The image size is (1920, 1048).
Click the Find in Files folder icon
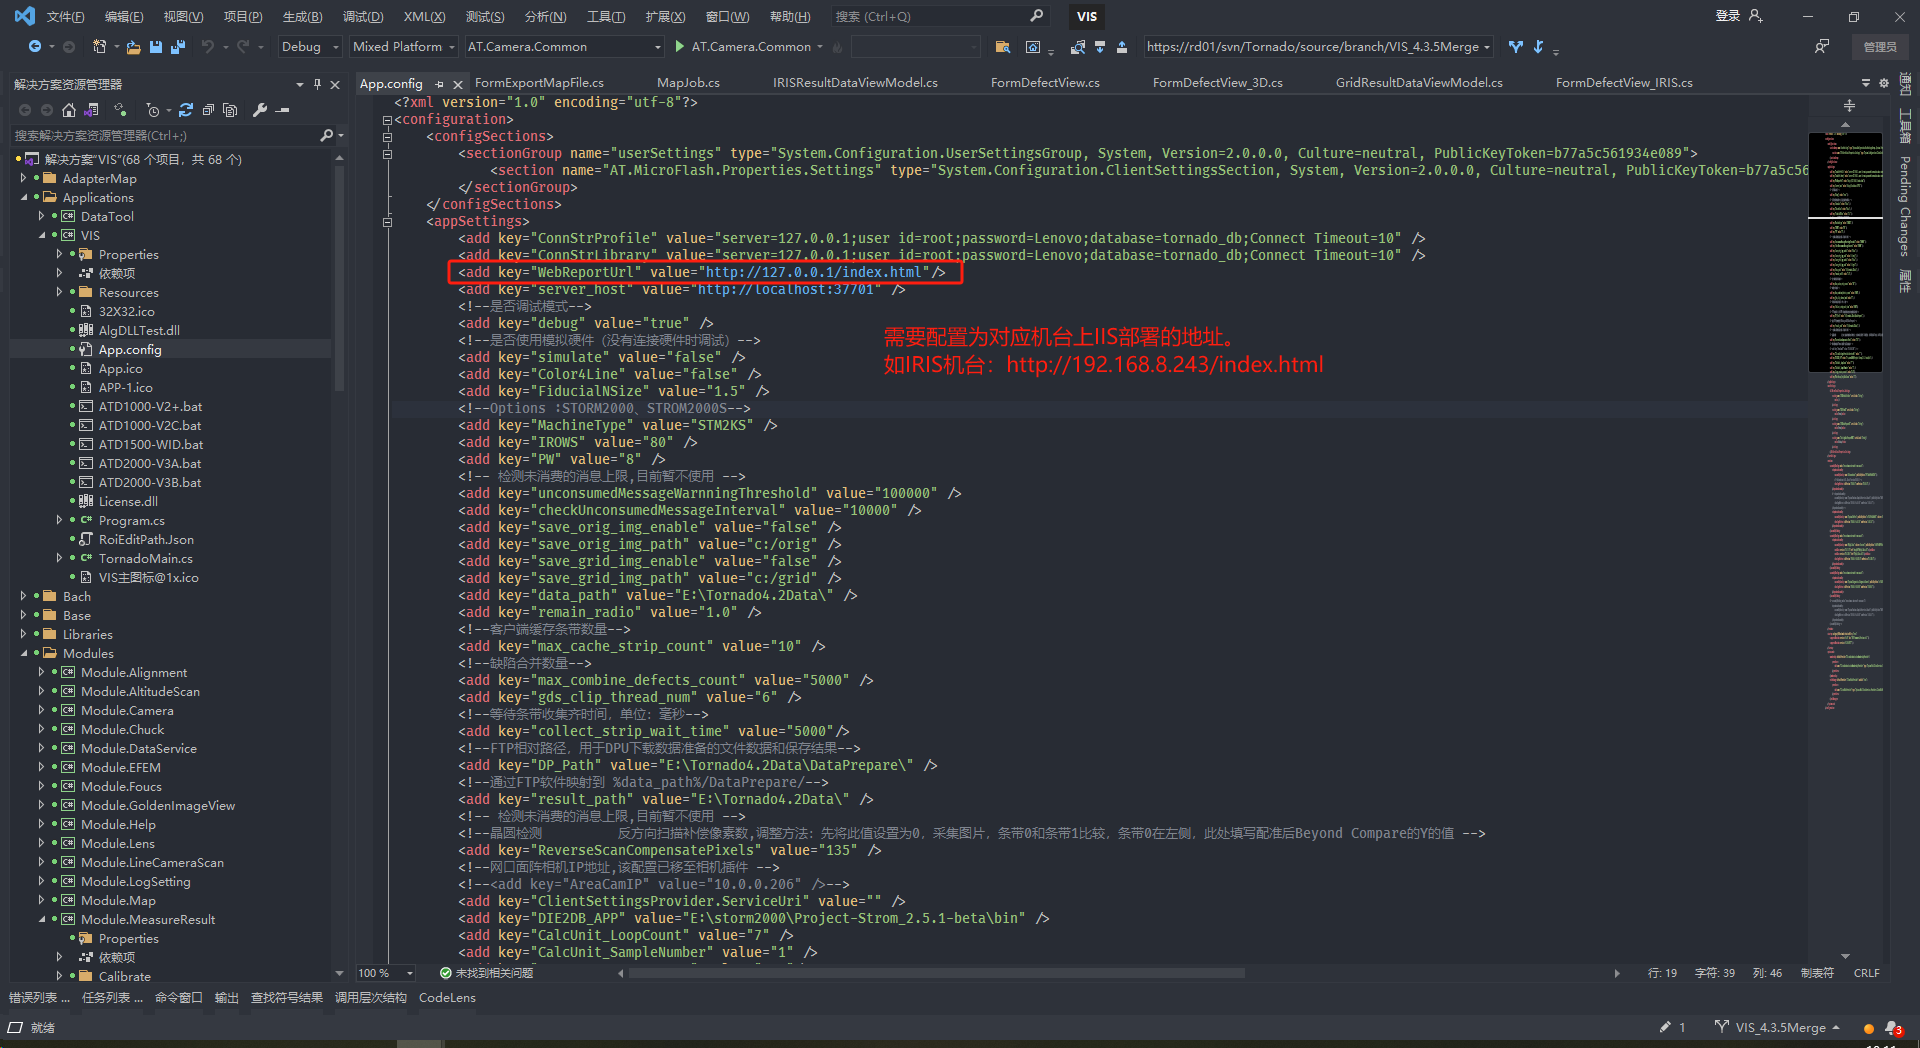1003,46
